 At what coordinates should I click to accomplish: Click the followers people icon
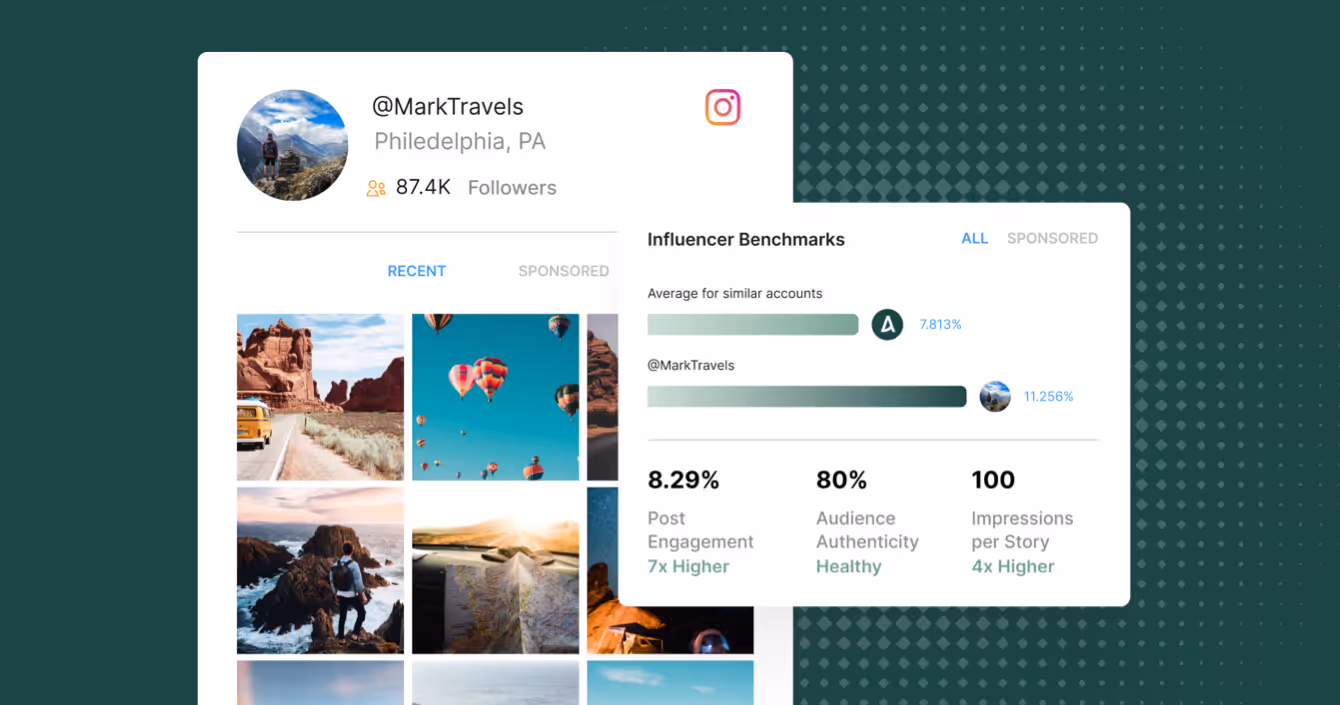pos(376,188)
